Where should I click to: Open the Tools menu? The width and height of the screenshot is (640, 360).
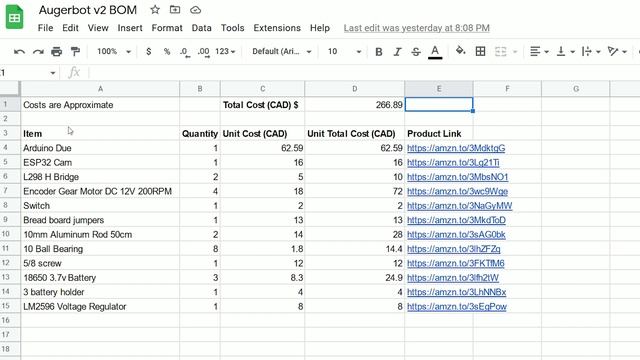coord(233,28)
